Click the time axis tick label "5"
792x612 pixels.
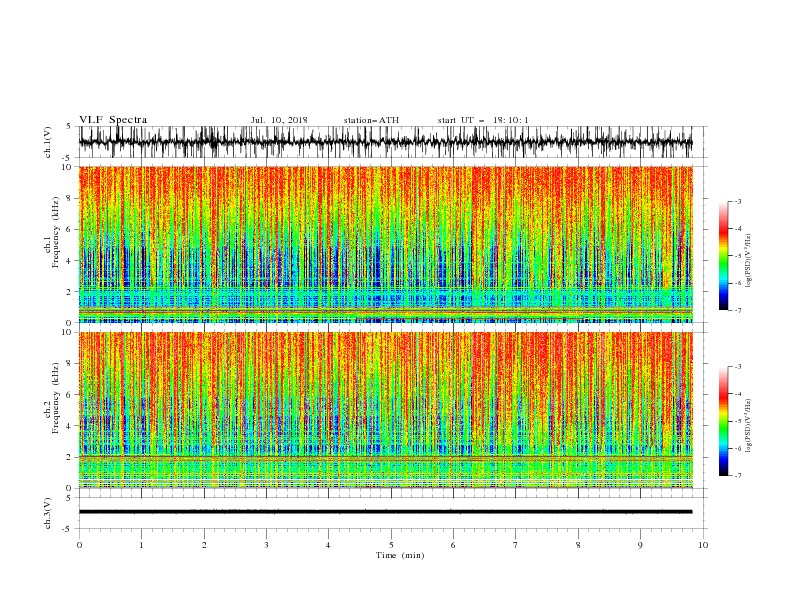pos(391,545)
